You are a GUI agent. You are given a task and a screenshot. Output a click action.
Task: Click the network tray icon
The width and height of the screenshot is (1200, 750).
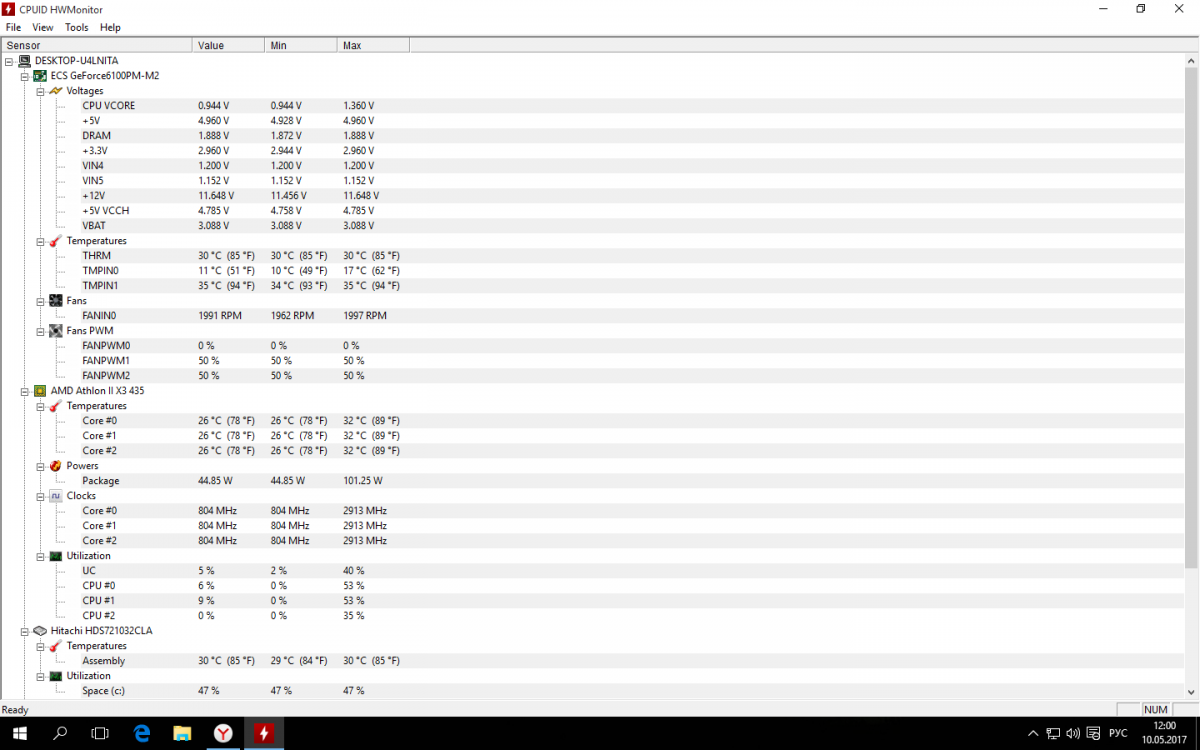click(1055, 734)
